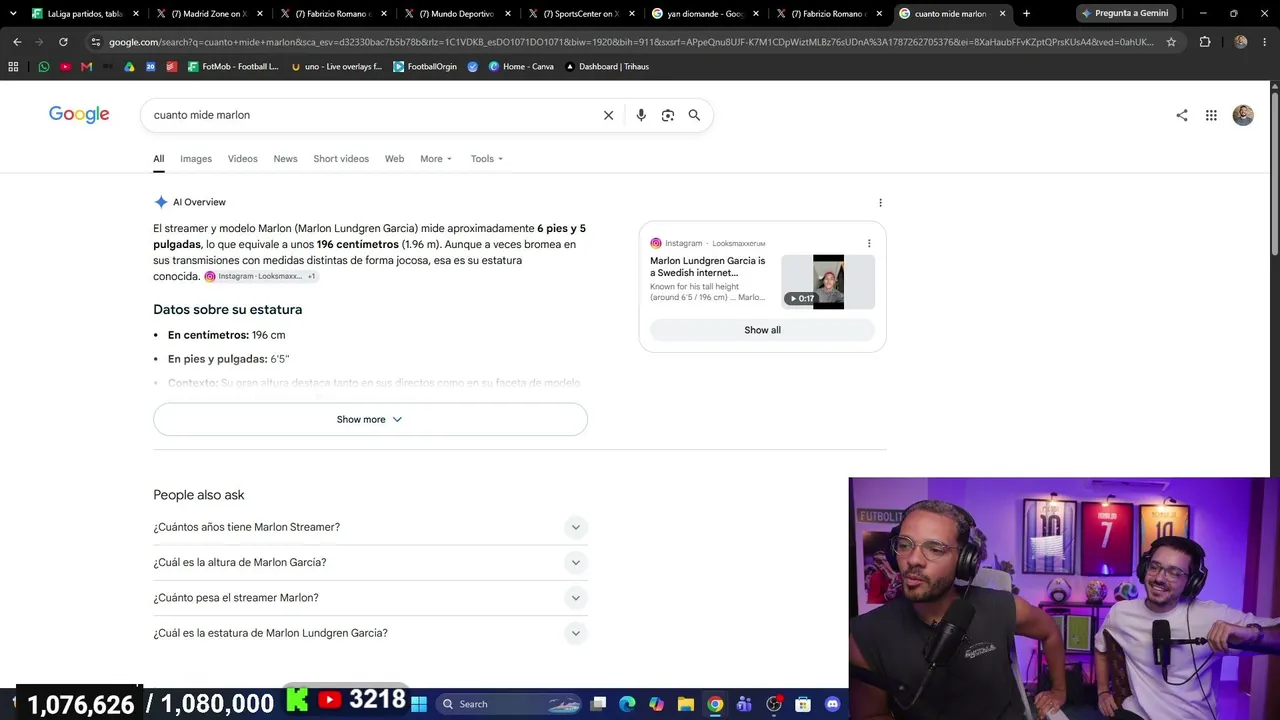The image size is (1280, 720).
Task: Play the 0:17 Instagram video thumbnail
Action: point(828,282)
